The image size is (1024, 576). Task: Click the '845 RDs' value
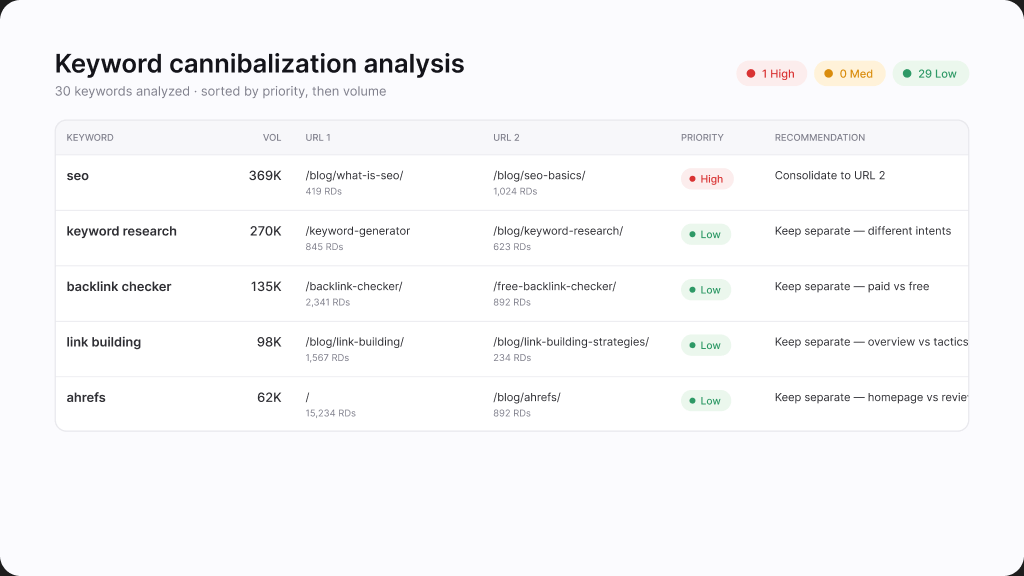(x=325, y=248)
